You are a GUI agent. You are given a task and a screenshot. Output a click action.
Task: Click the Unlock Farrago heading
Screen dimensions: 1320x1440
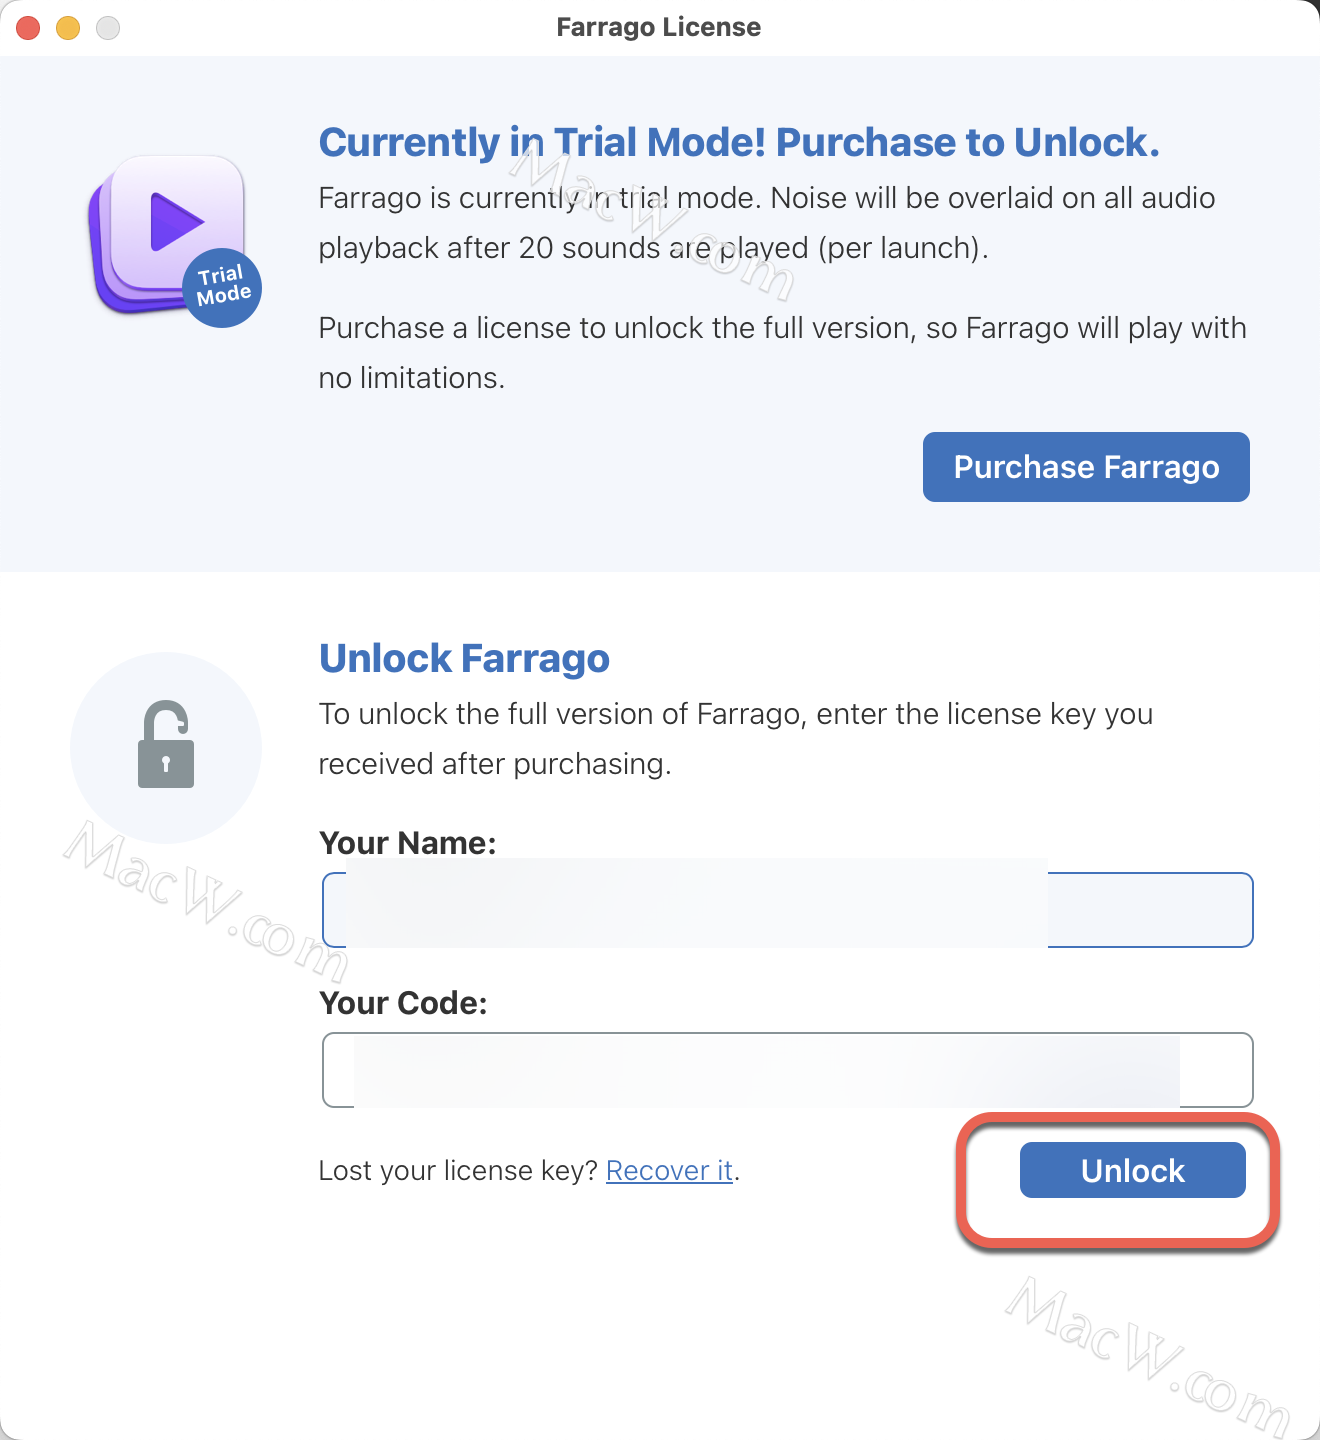tap(464, 659)
